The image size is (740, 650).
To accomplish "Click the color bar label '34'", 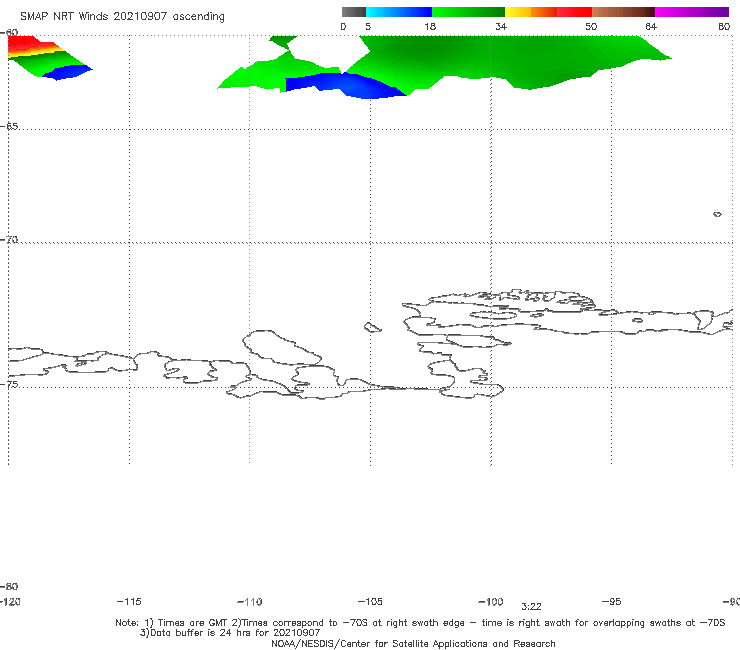I will tap(501, 26).
